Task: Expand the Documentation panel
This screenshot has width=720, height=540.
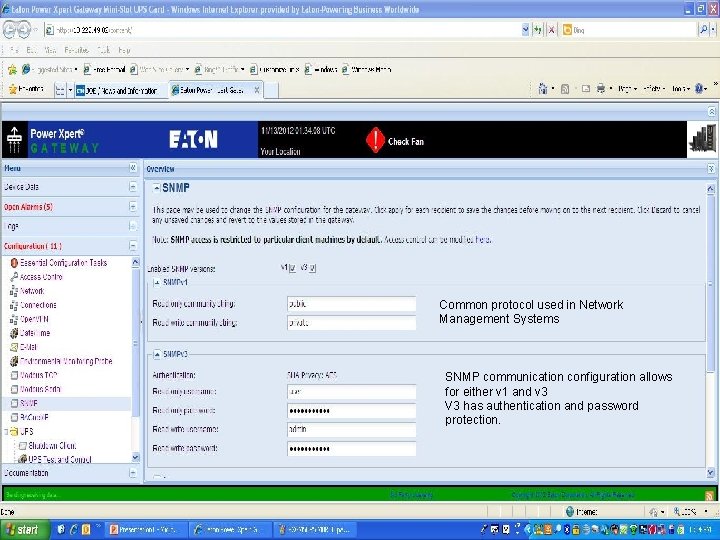Action: click(x=133, y=472)
